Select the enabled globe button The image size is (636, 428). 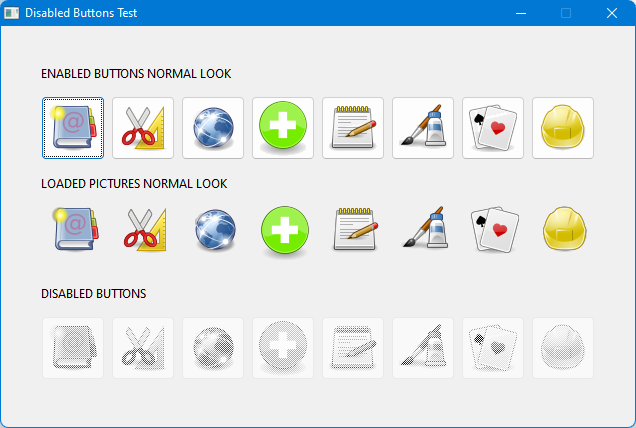point(213,128)
